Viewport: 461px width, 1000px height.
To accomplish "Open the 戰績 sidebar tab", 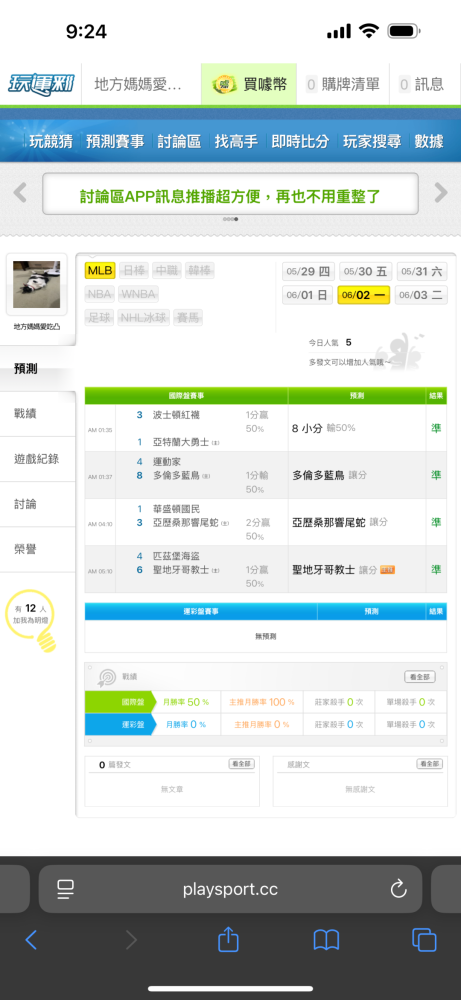I will (38, 414).
